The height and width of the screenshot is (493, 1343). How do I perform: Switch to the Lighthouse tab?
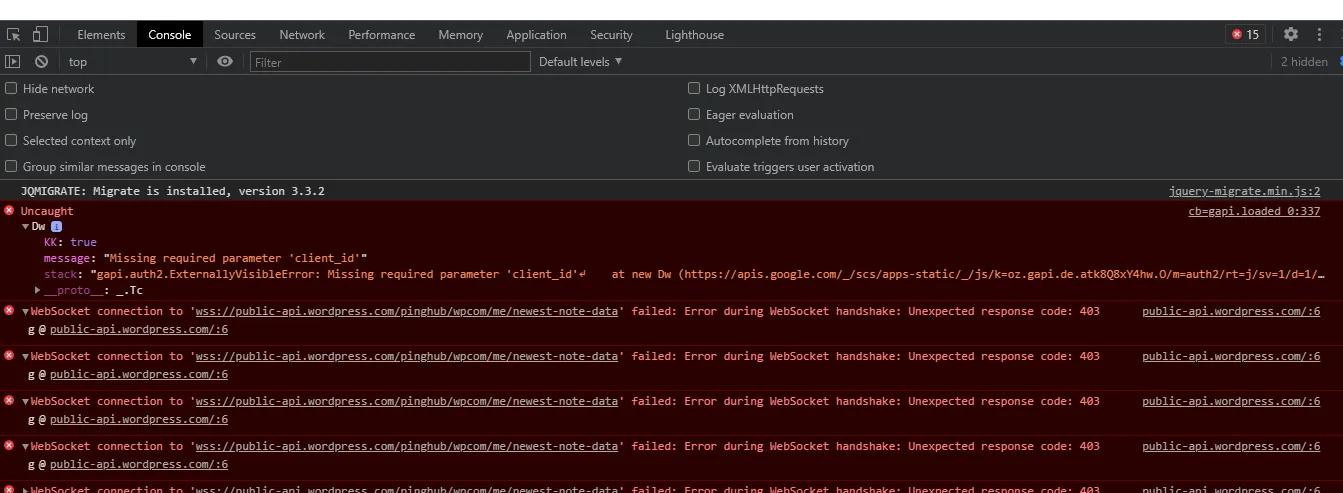(x=694, y=34)
